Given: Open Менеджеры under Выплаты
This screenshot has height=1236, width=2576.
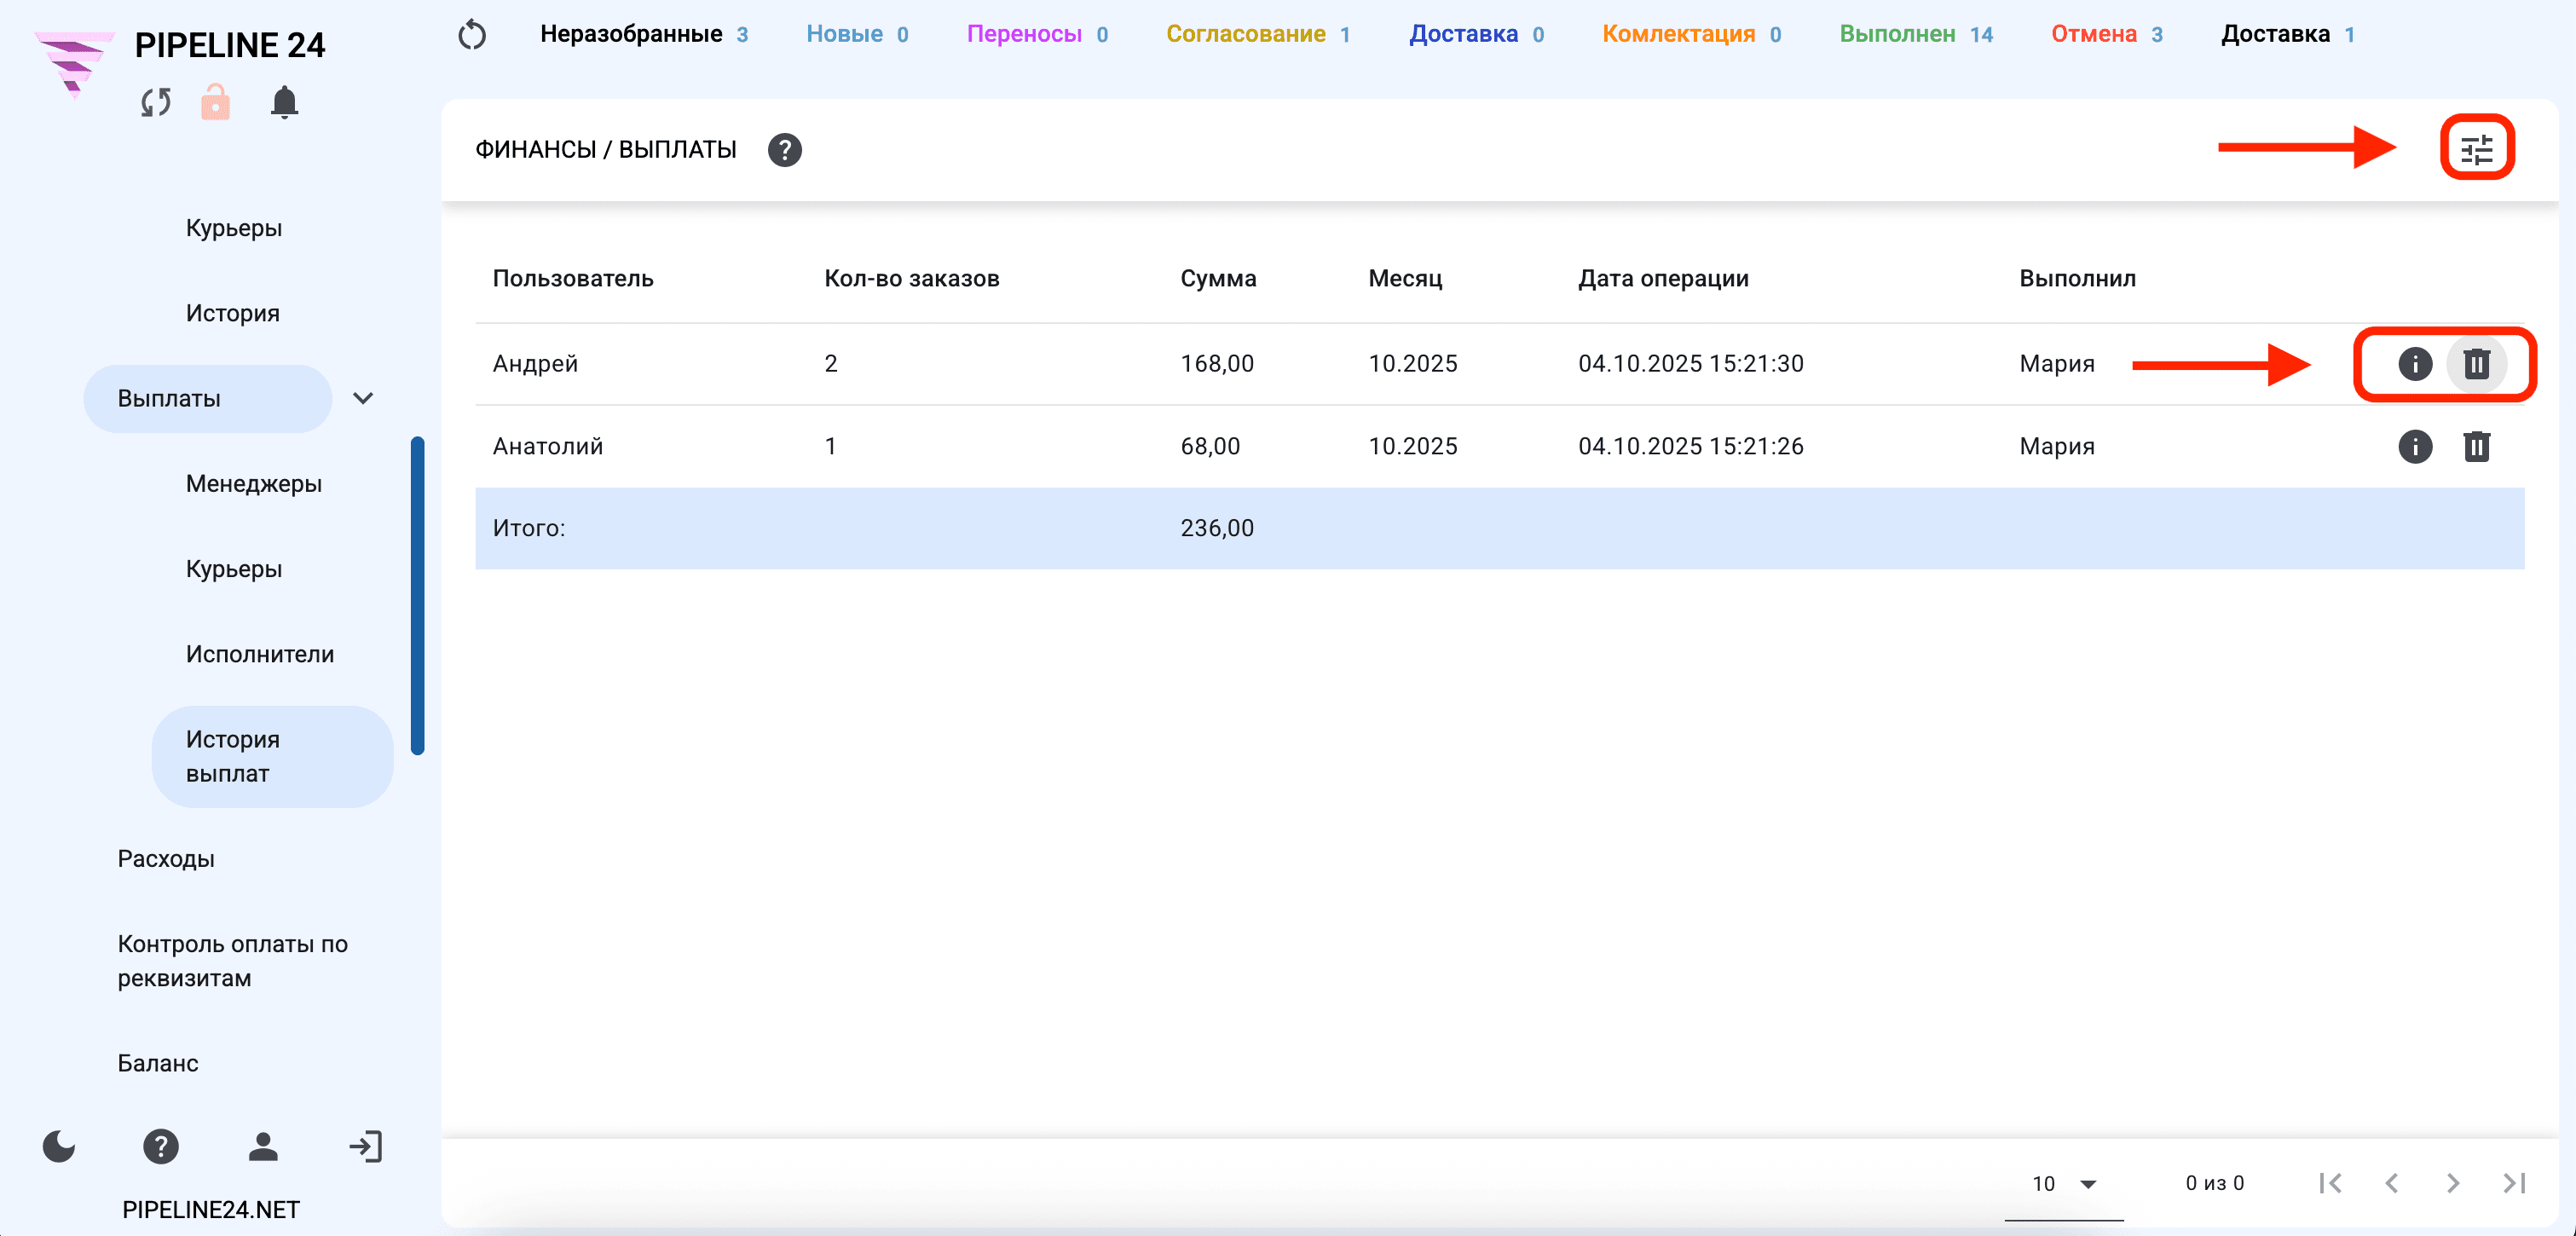Looking at the screenshot, I should [254, 484].
